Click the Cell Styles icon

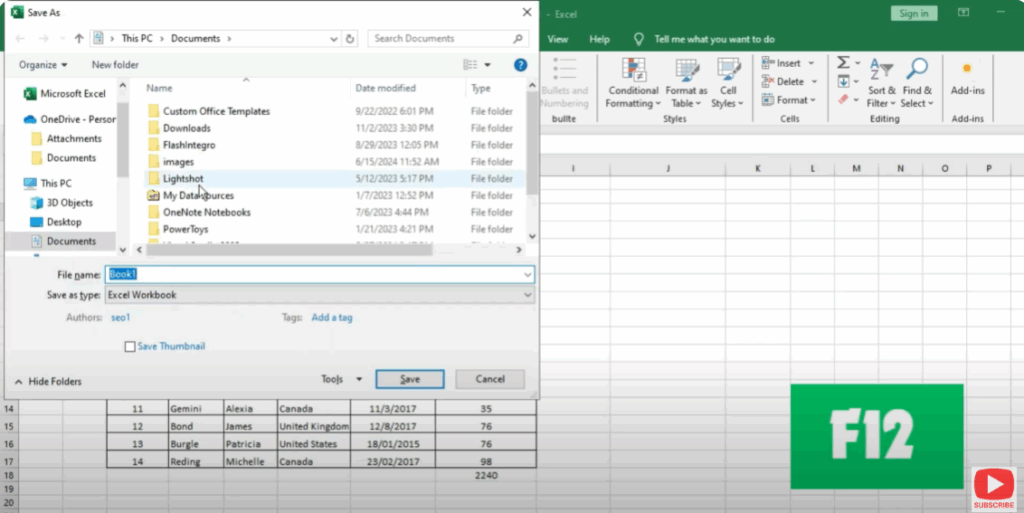pos(728,71)
